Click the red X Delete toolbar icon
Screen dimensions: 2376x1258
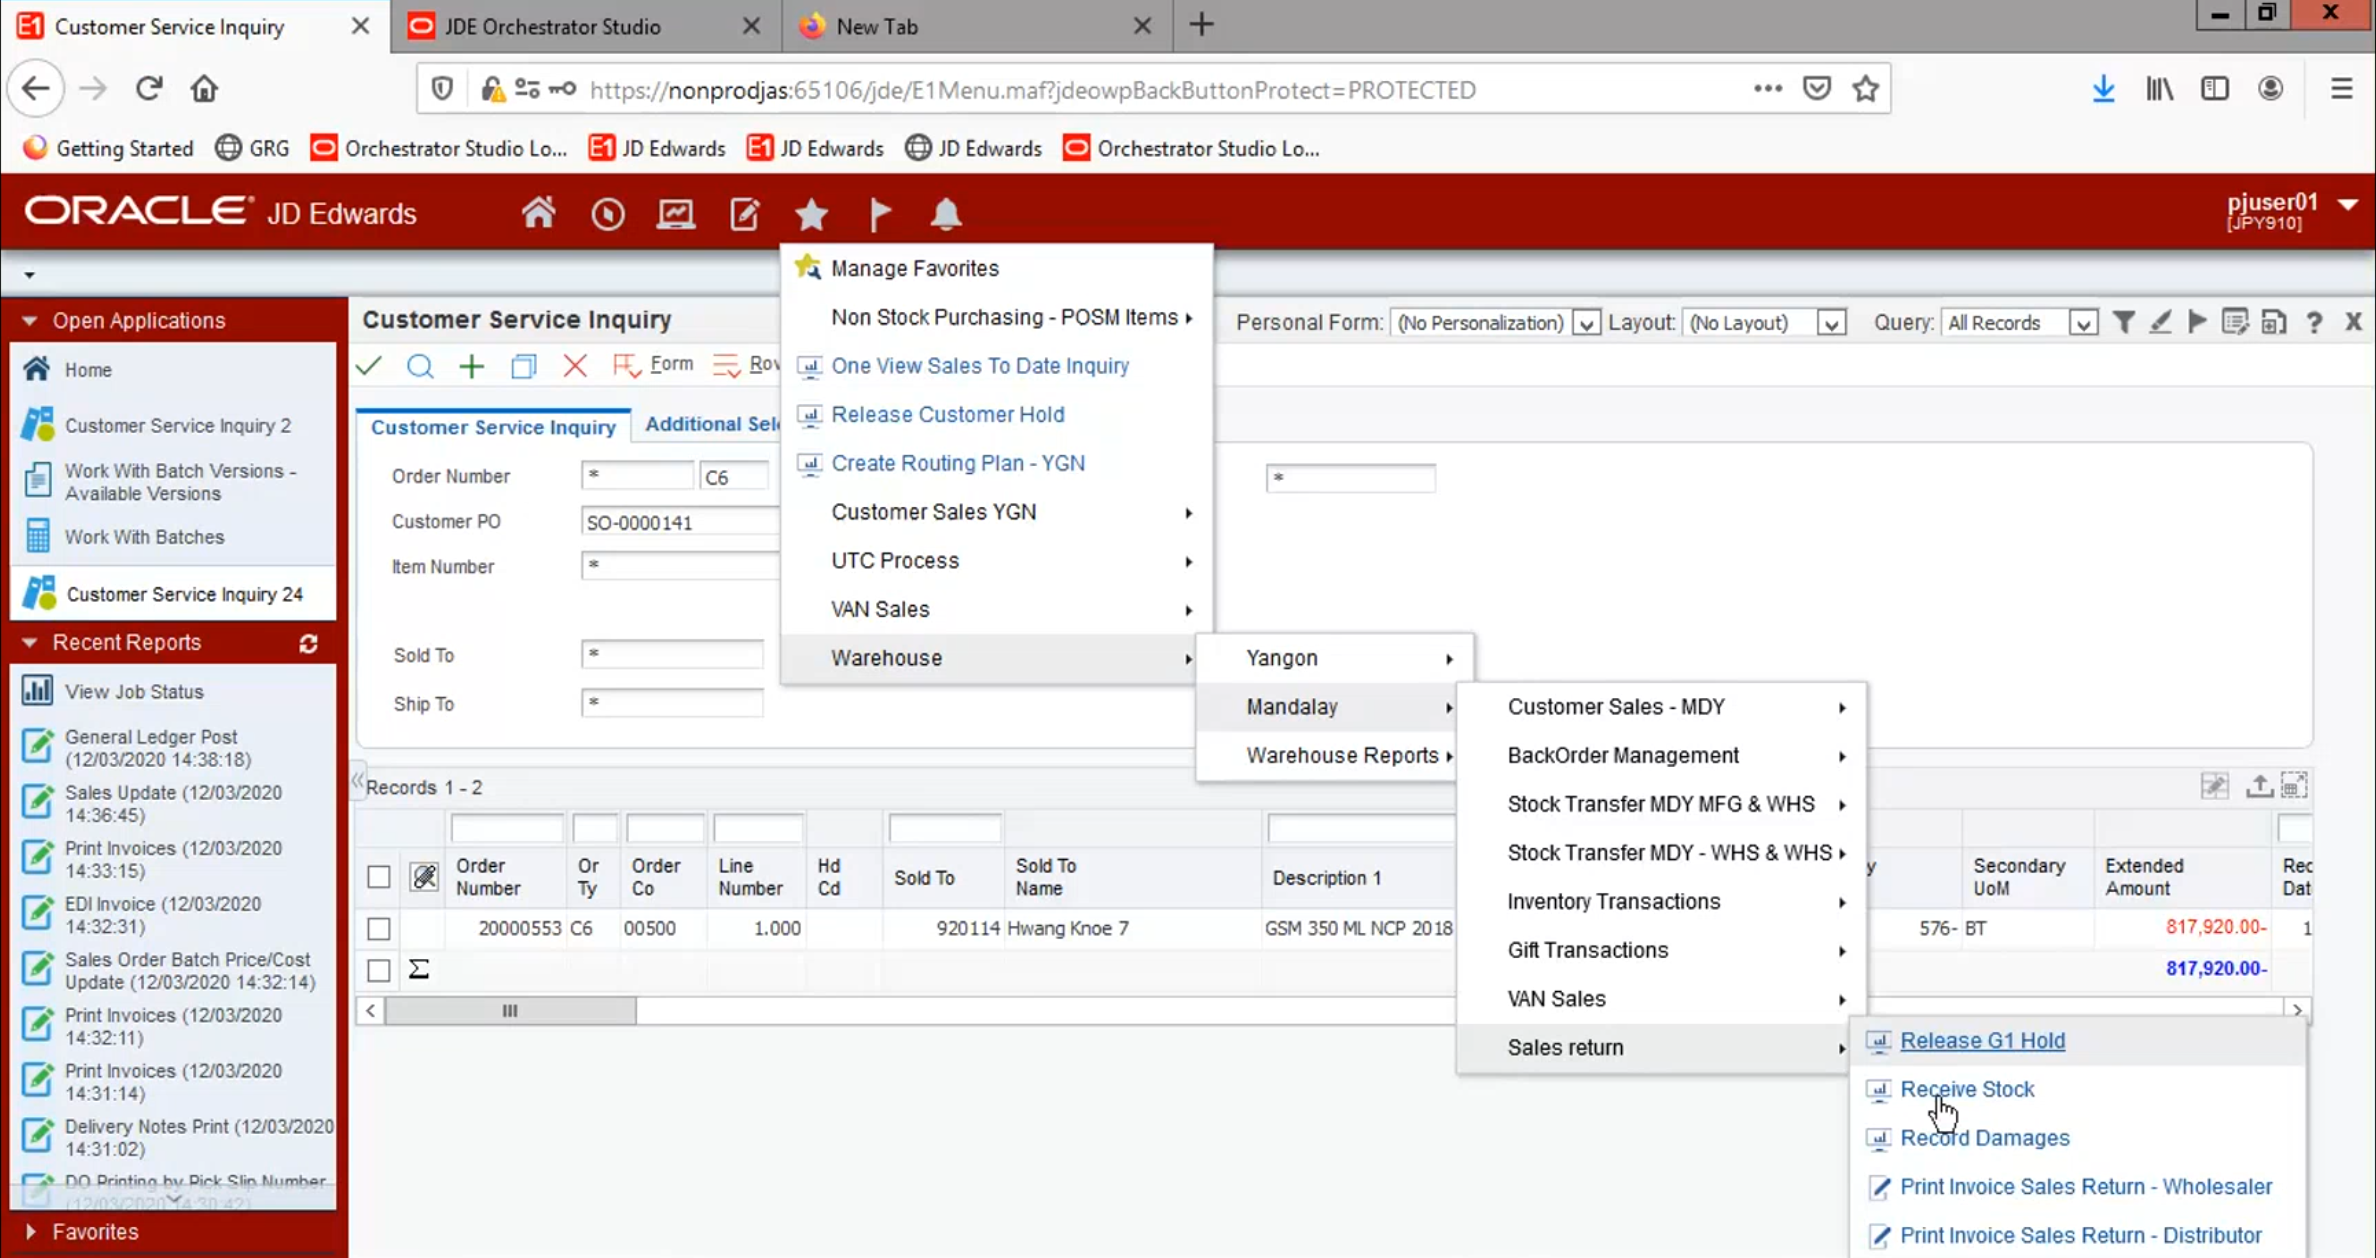(574, 366)
